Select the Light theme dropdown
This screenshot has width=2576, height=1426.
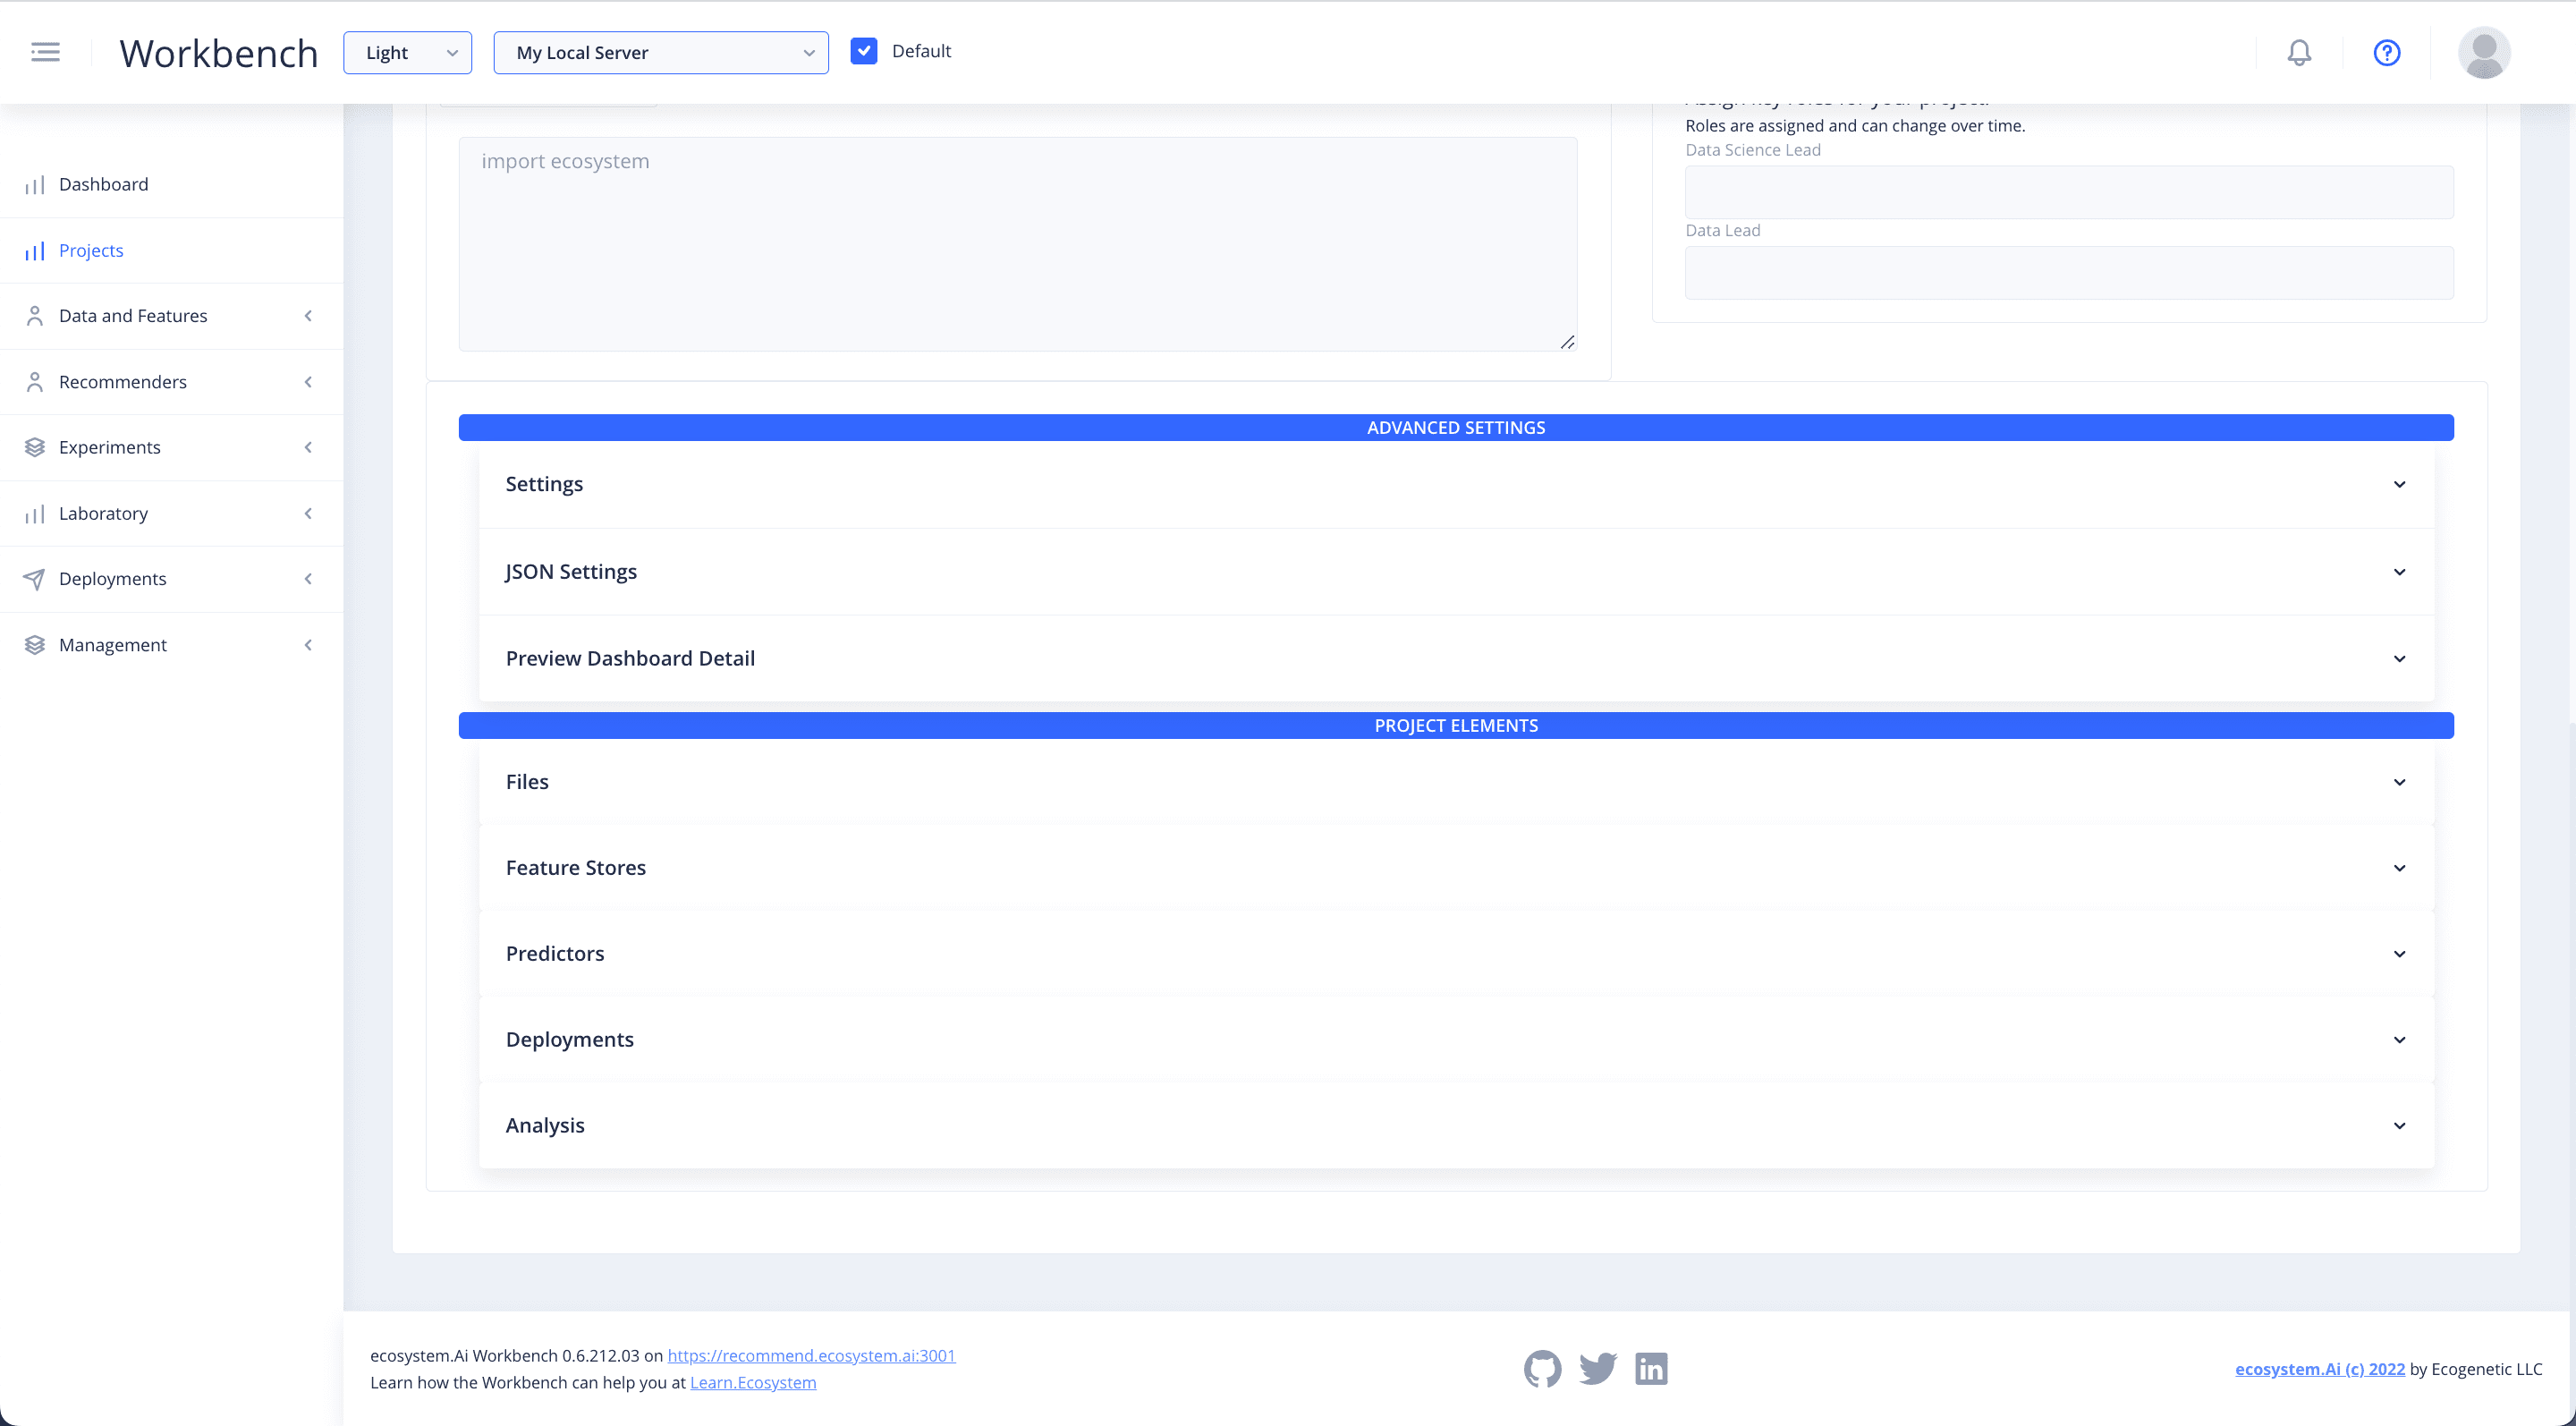[405, 53]
